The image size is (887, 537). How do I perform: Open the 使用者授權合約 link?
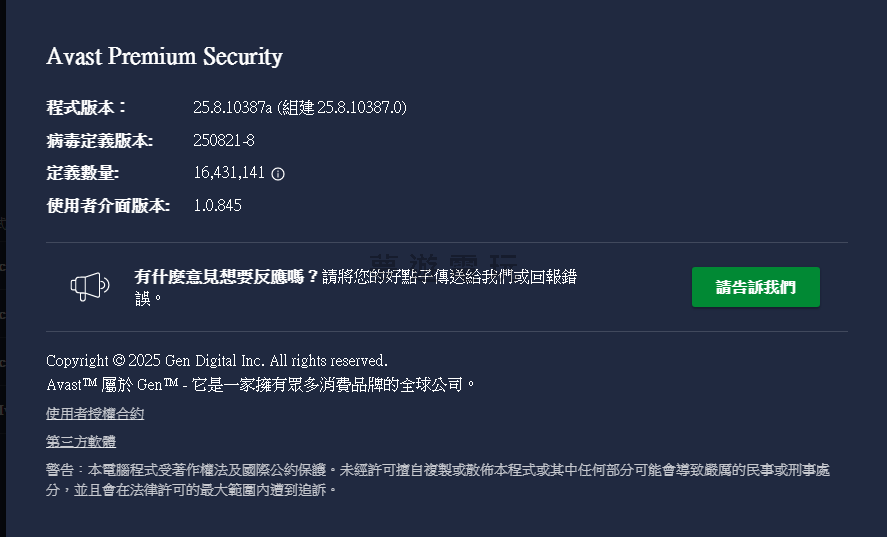[95, 414]
